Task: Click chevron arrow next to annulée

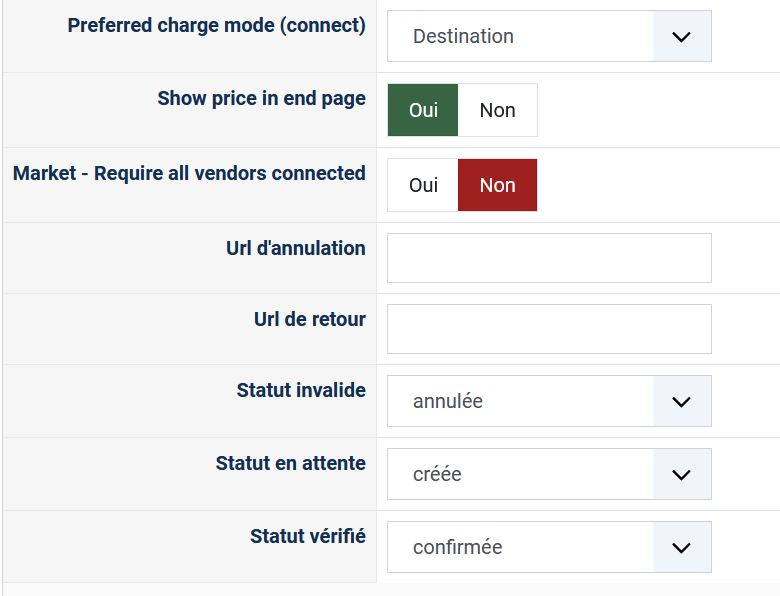Action: (682, 401)
